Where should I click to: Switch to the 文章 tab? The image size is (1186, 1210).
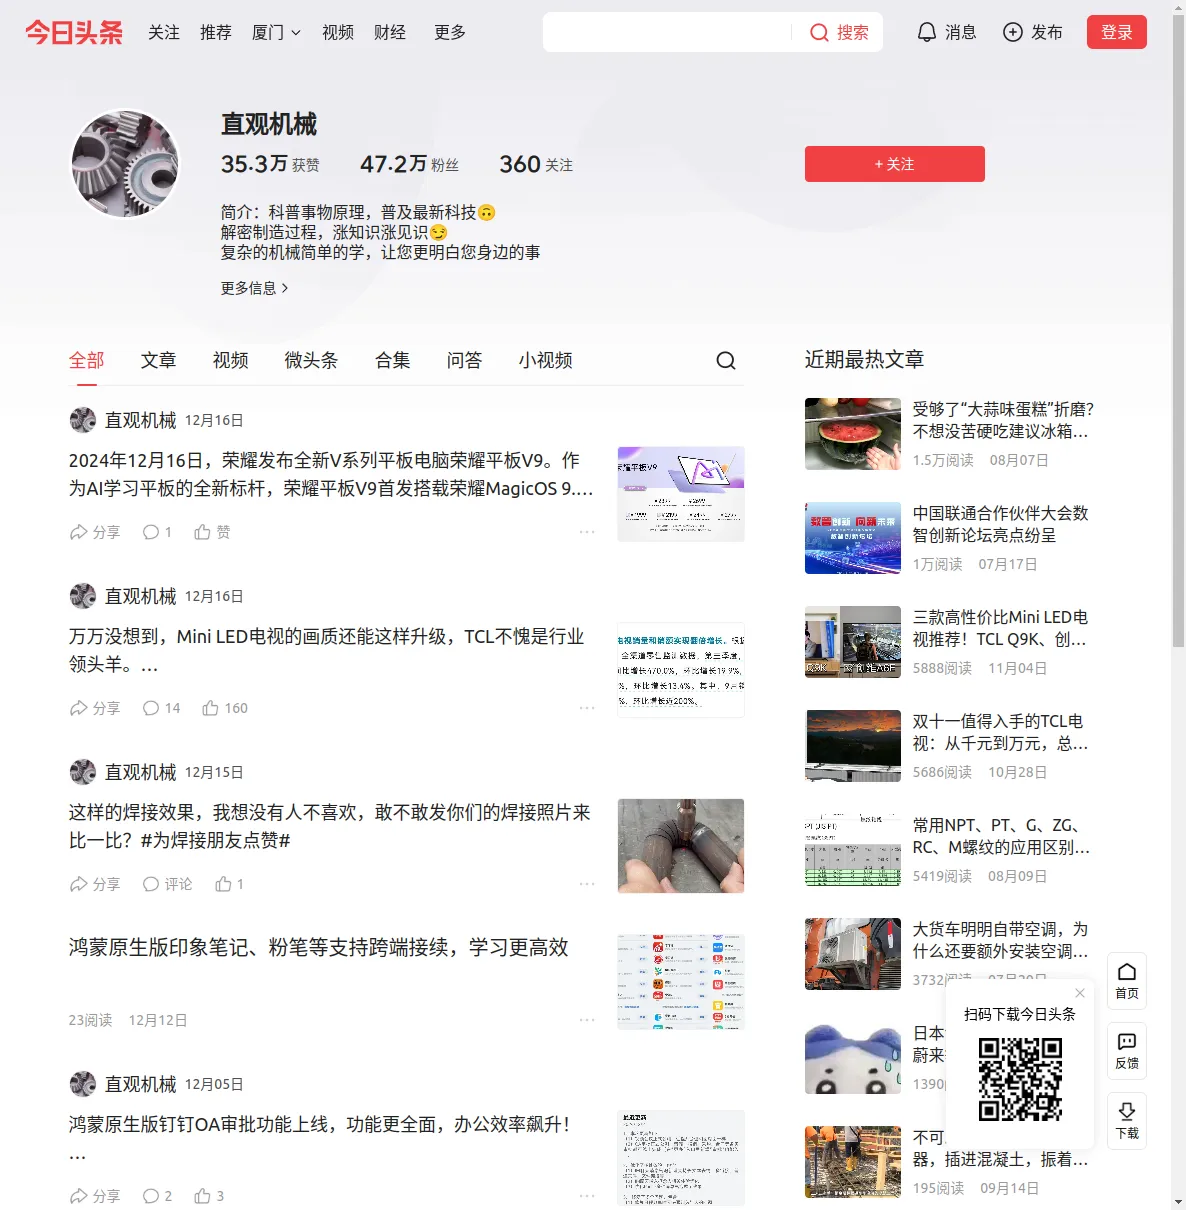click(158, 360)
